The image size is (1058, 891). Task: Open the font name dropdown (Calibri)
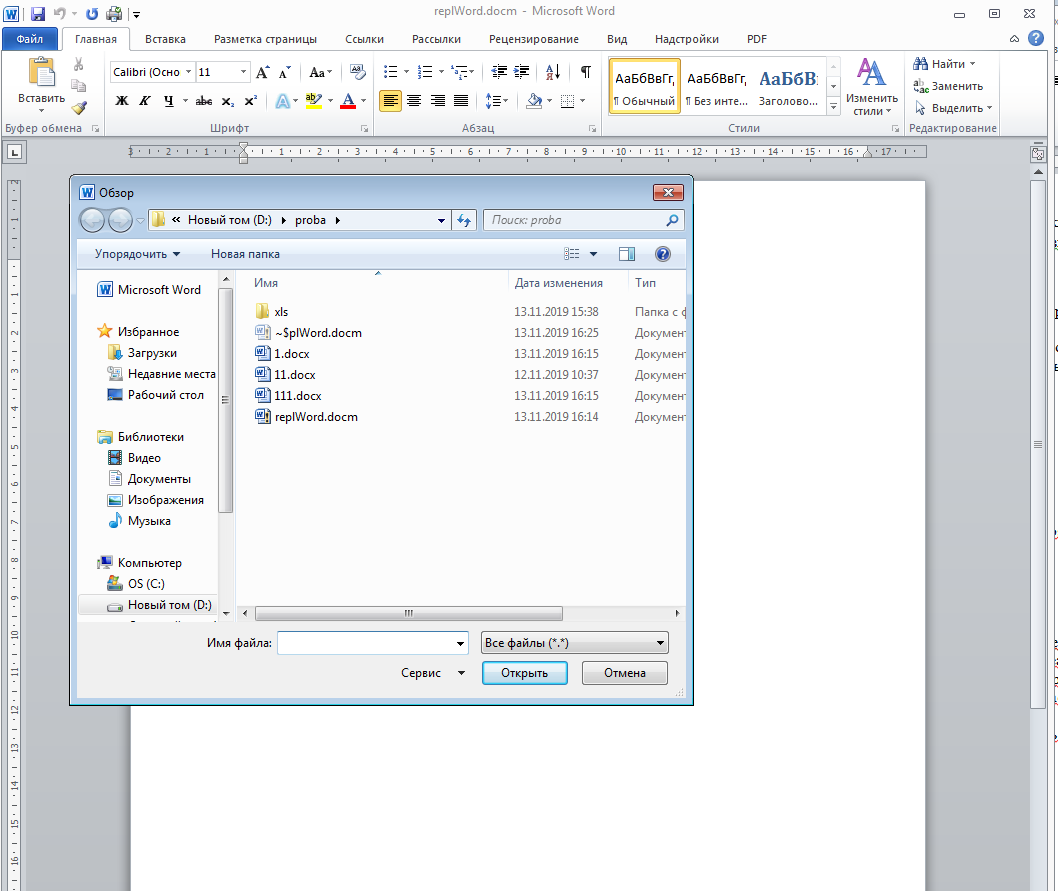[189, 72]
